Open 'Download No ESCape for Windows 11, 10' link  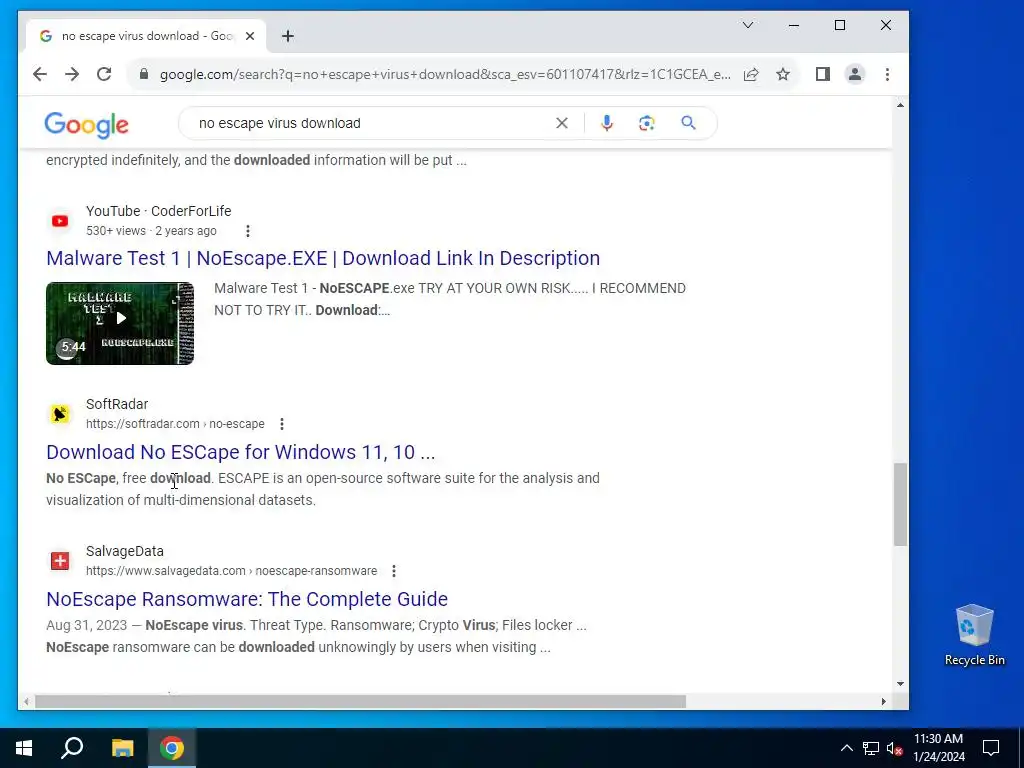click(x=240, y=452)
